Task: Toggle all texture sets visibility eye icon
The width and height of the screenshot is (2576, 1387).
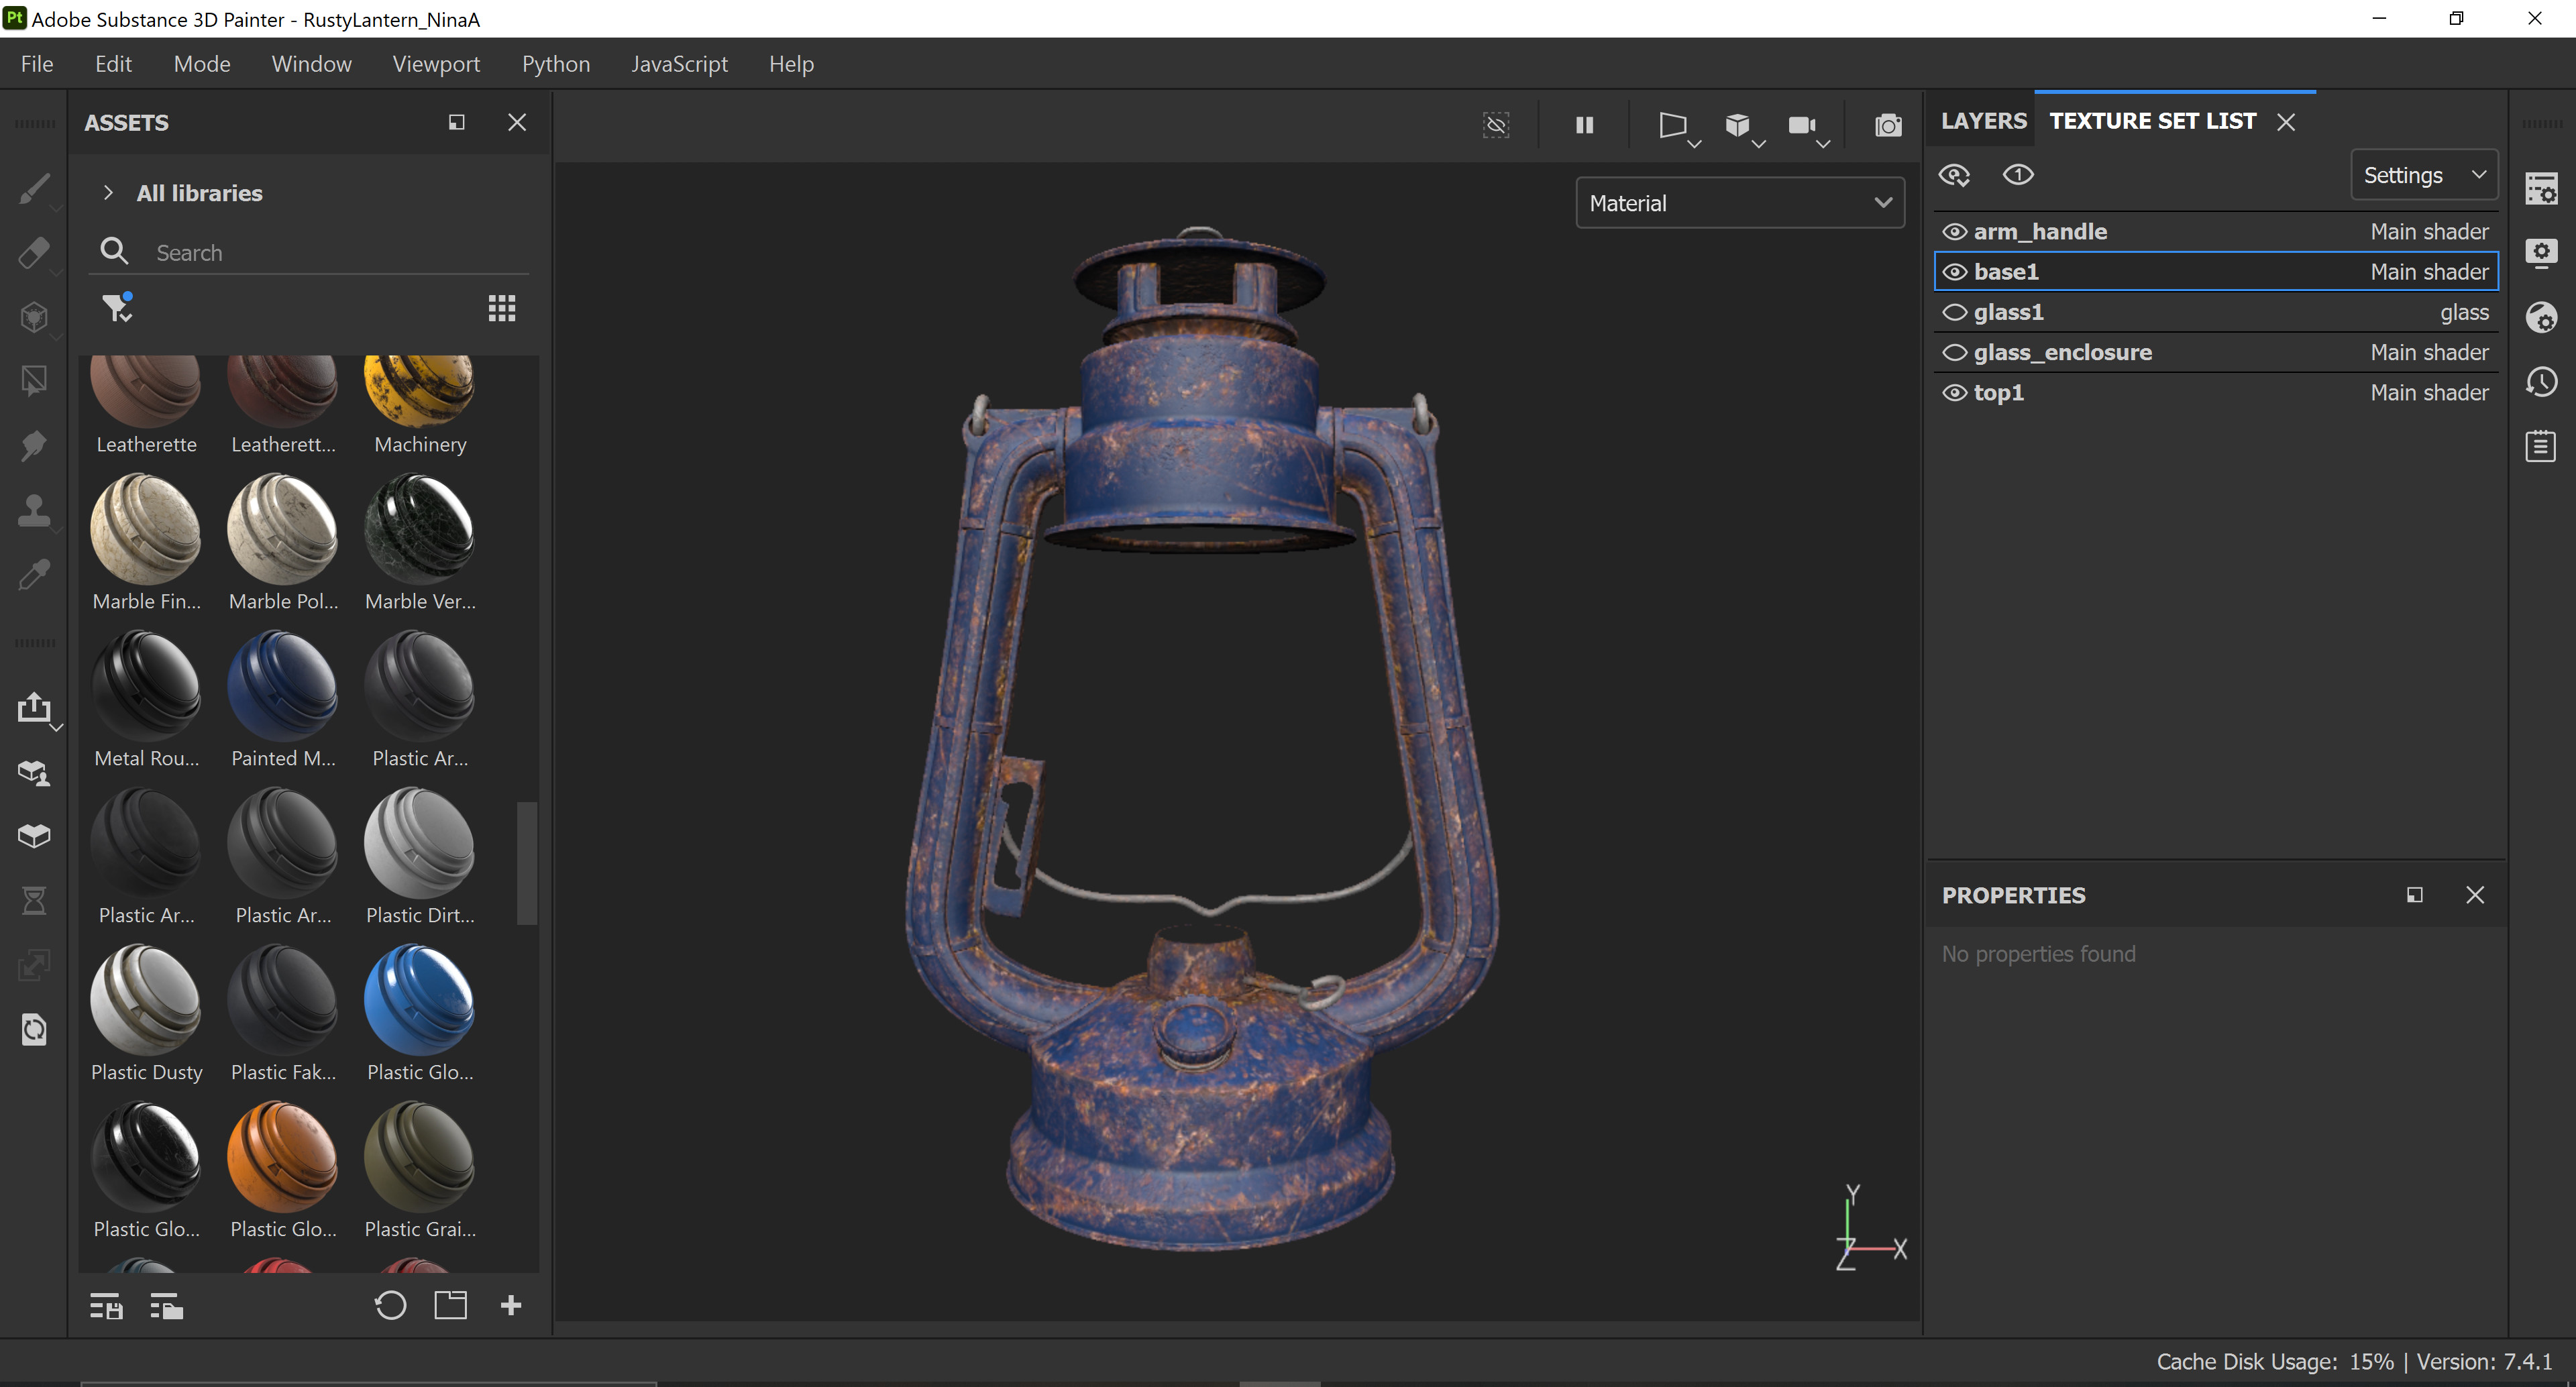Action: [1954, 176]
